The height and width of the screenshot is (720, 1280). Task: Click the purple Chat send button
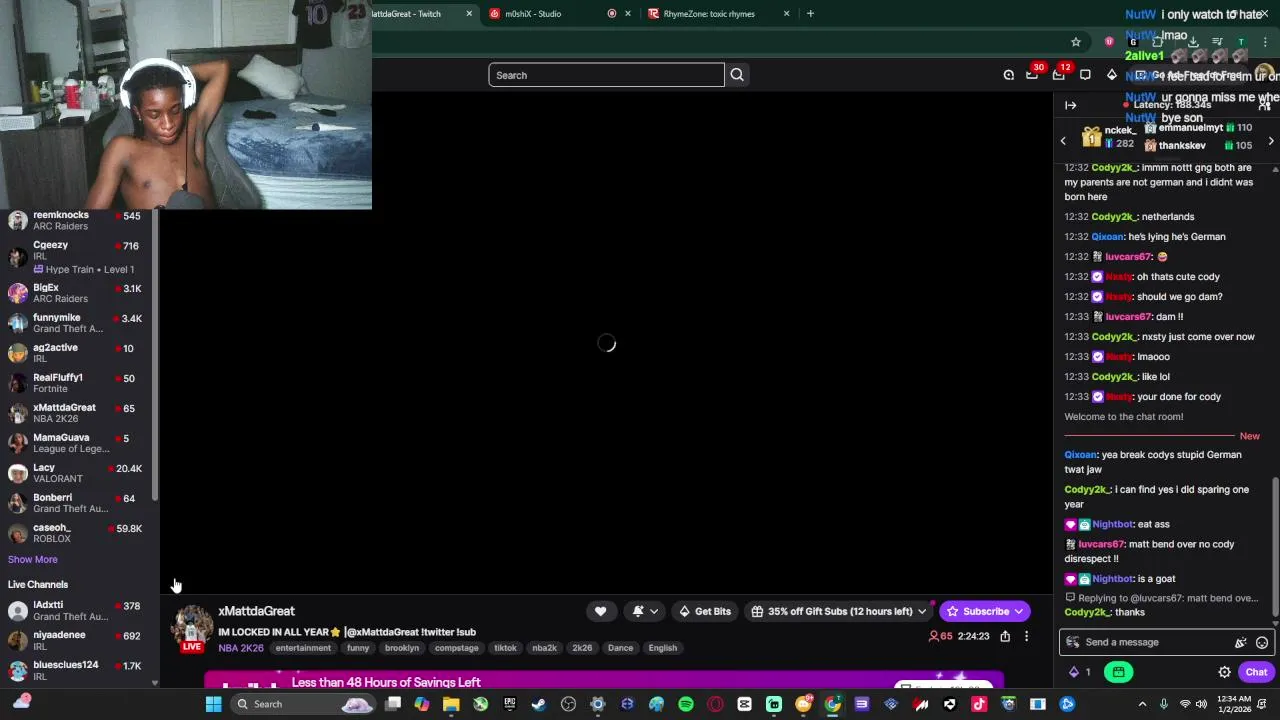1256,672
